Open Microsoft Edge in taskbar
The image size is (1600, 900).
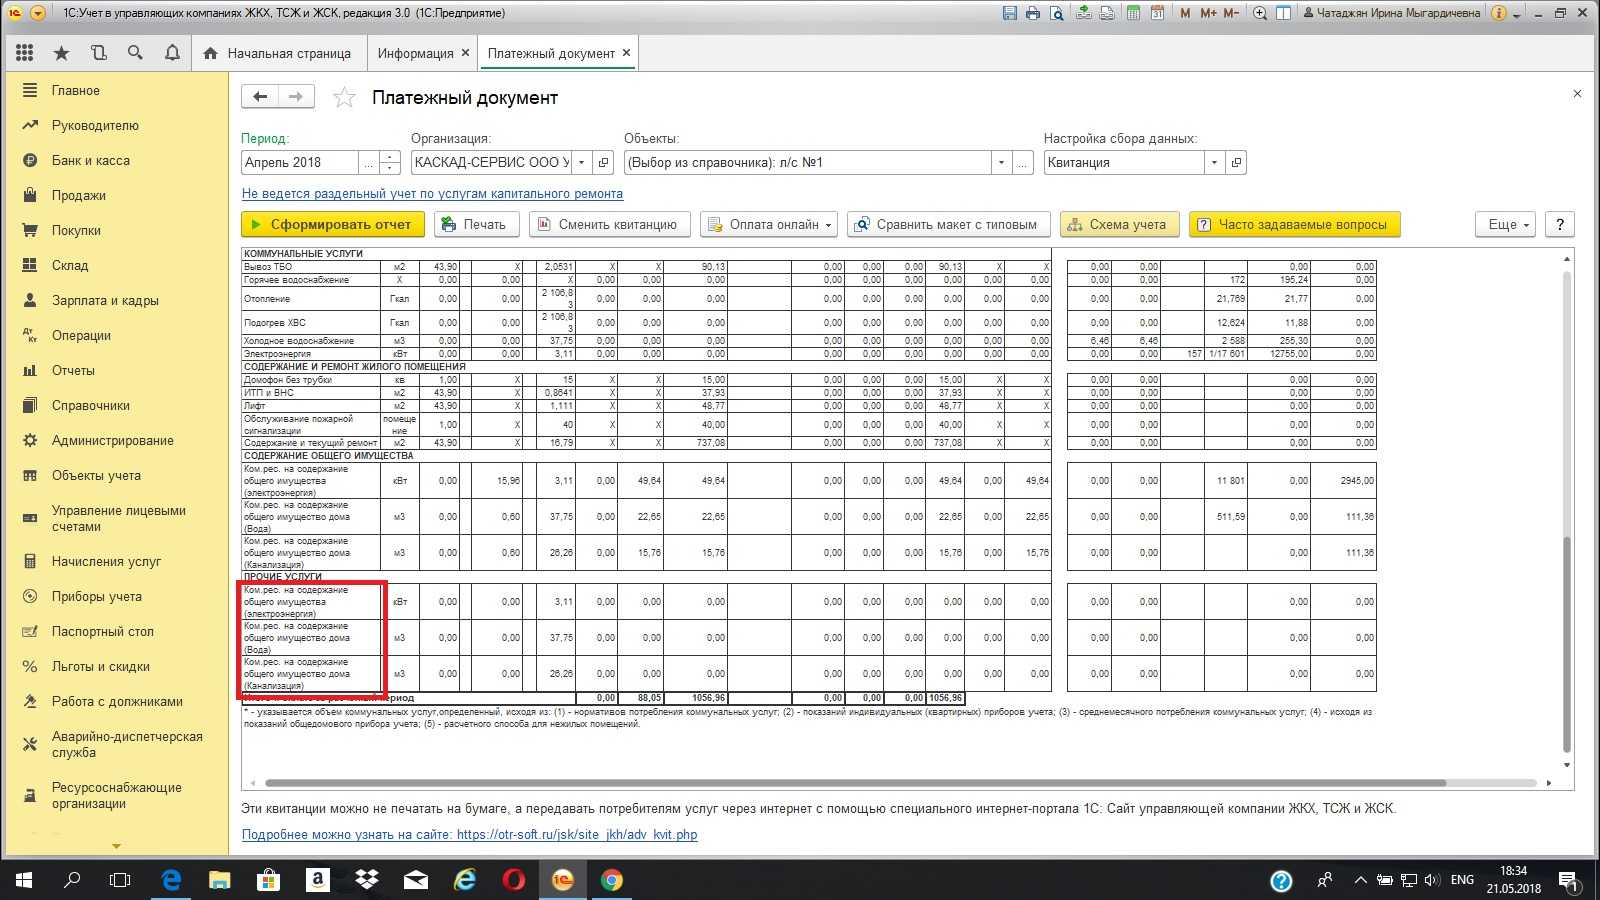pos(172,880)
